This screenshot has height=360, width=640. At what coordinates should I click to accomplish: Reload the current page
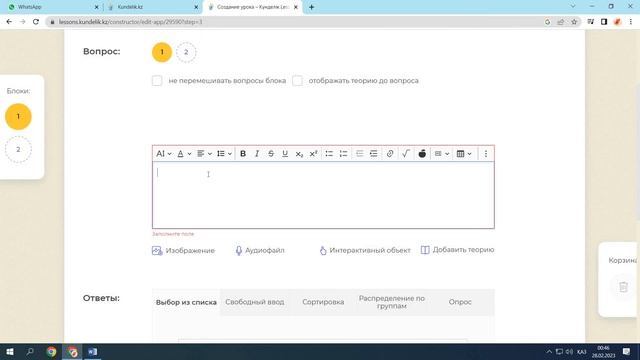click(36, 22)
